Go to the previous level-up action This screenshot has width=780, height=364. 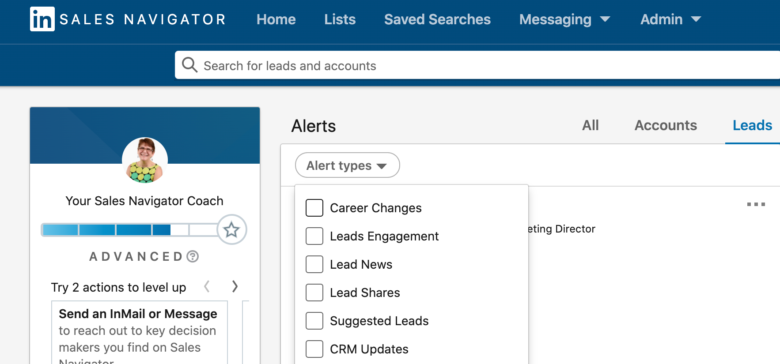pyautogui.click(x=207, y=286)
